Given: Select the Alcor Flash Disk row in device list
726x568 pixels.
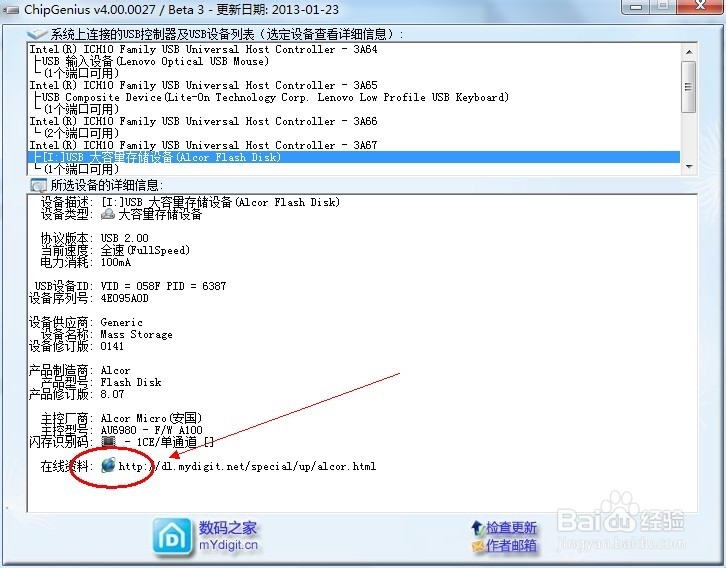Looking at the screenshot, I should pos(354,157).
